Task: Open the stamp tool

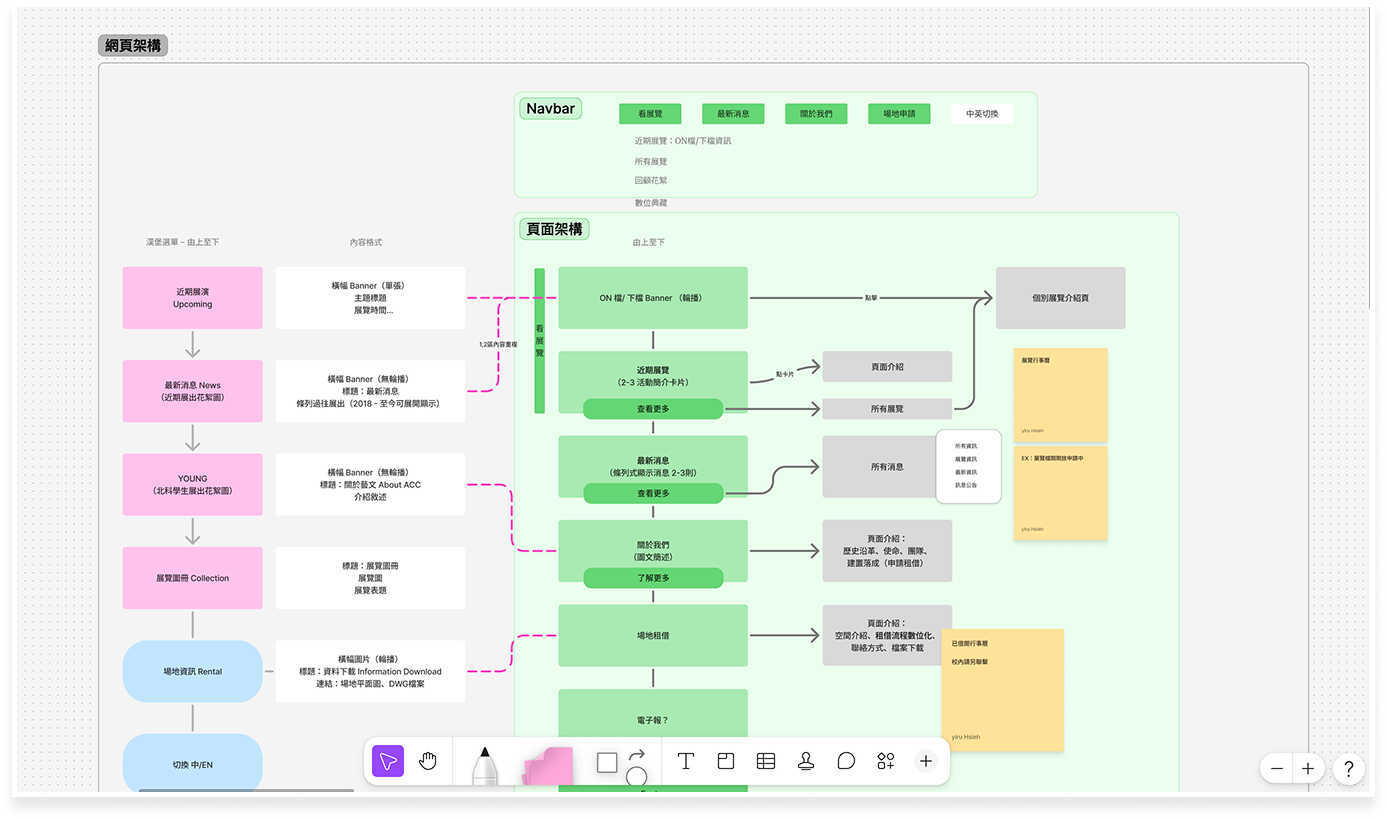Action: point(806,762)
